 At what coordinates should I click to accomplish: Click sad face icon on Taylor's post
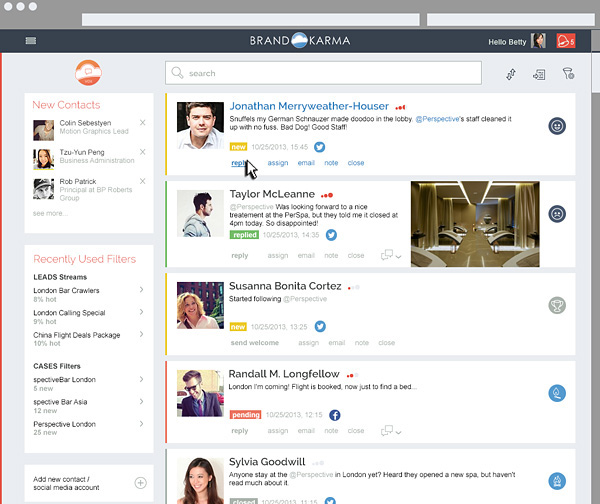click(557, 214)
